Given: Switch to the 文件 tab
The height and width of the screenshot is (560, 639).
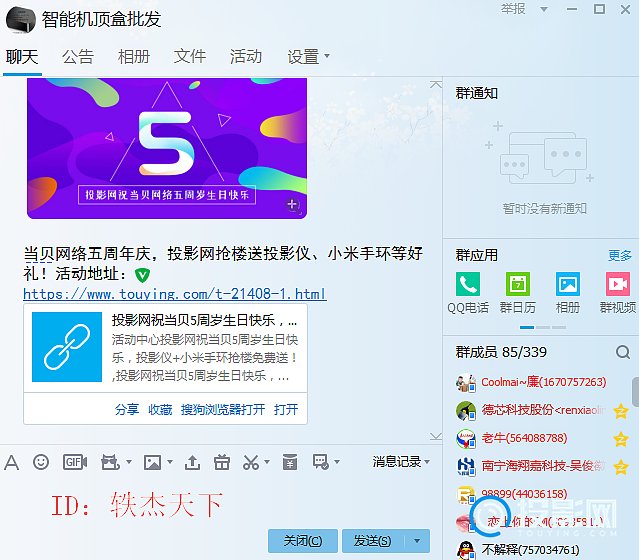Looking at the screenshot, I should pos(189,57).
